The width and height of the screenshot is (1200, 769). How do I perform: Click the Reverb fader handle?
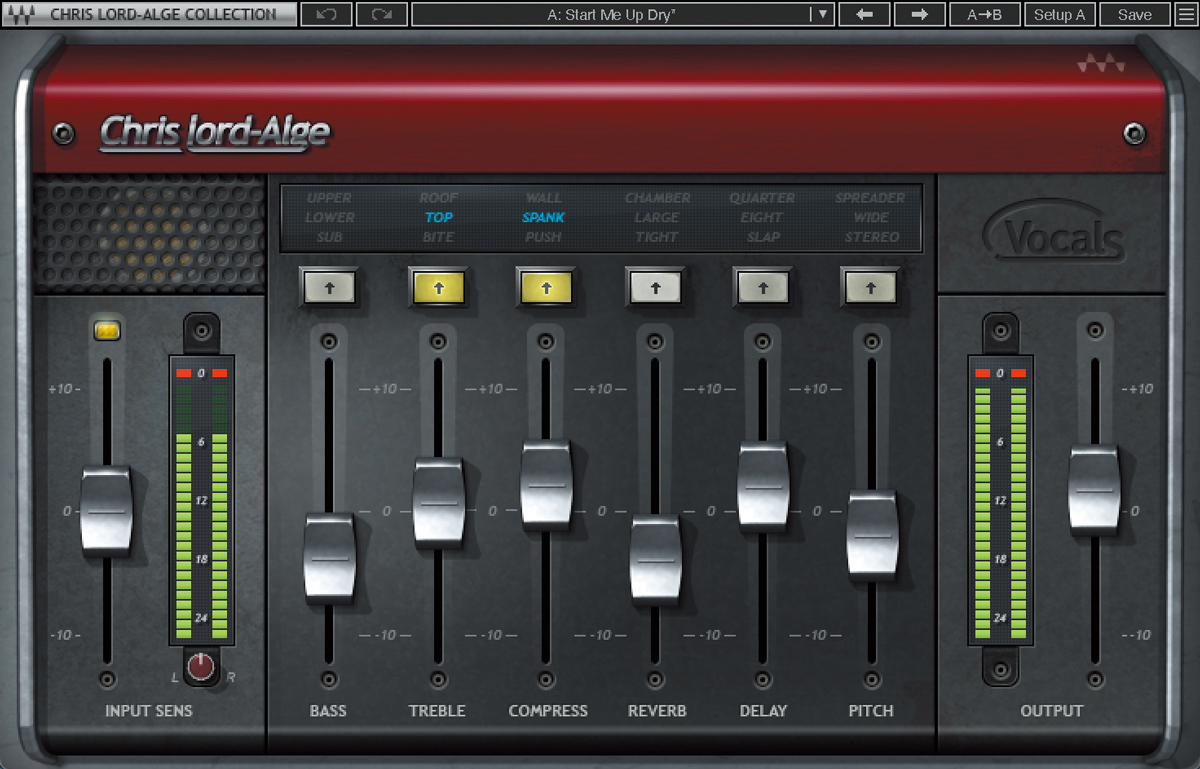click(x=655, y=560)
